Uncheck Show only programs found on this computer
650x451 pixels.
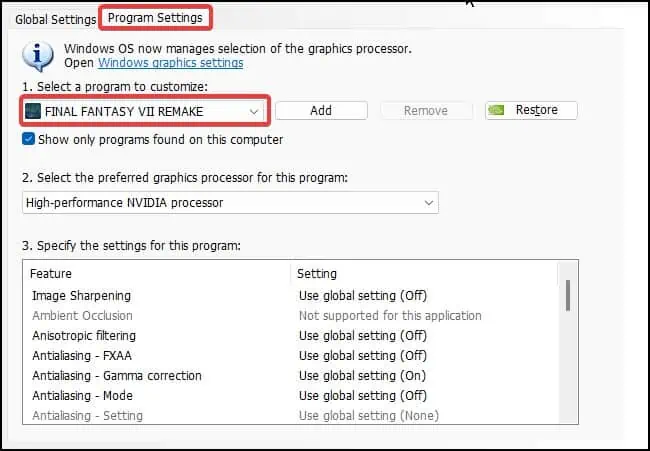(28, 140)
